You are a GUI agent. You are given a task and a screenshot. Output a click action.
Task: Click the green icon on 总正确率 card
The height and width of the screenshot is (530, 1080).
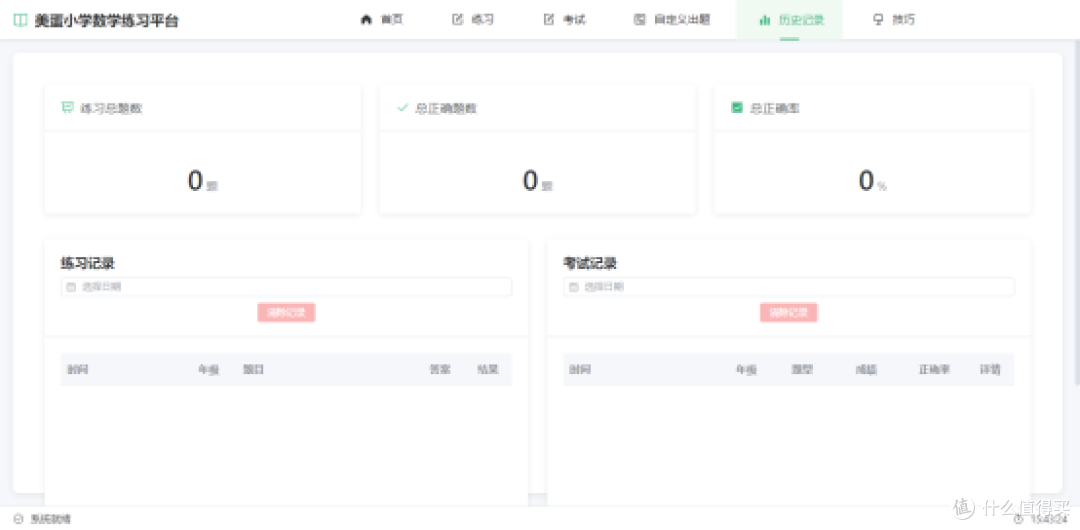737,108
